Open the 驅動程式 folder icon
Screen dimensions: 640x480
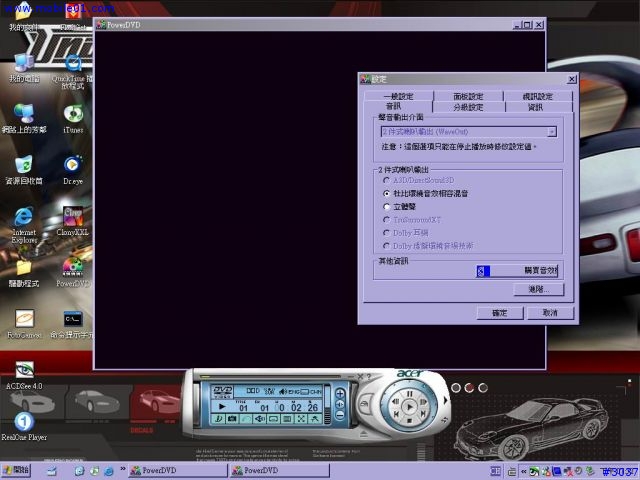pos(24,273)
